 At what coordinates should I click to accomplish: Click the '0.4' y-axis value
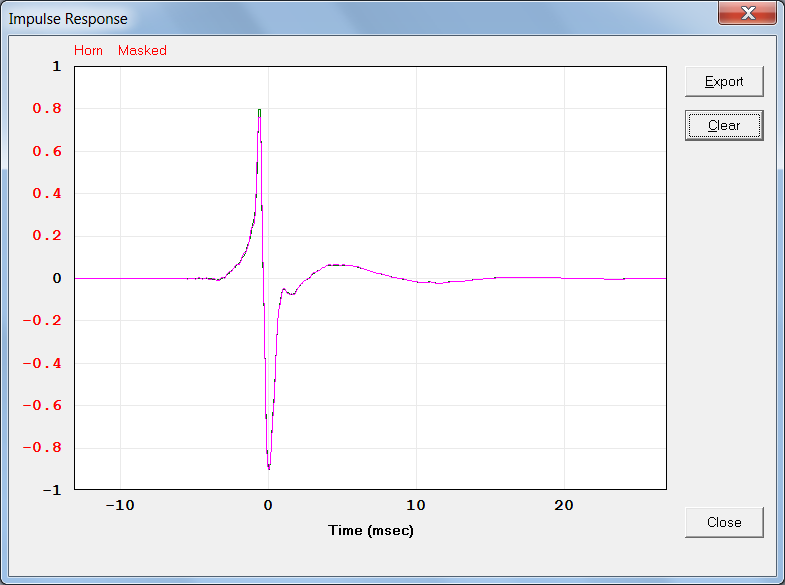[x=47, y=193]
